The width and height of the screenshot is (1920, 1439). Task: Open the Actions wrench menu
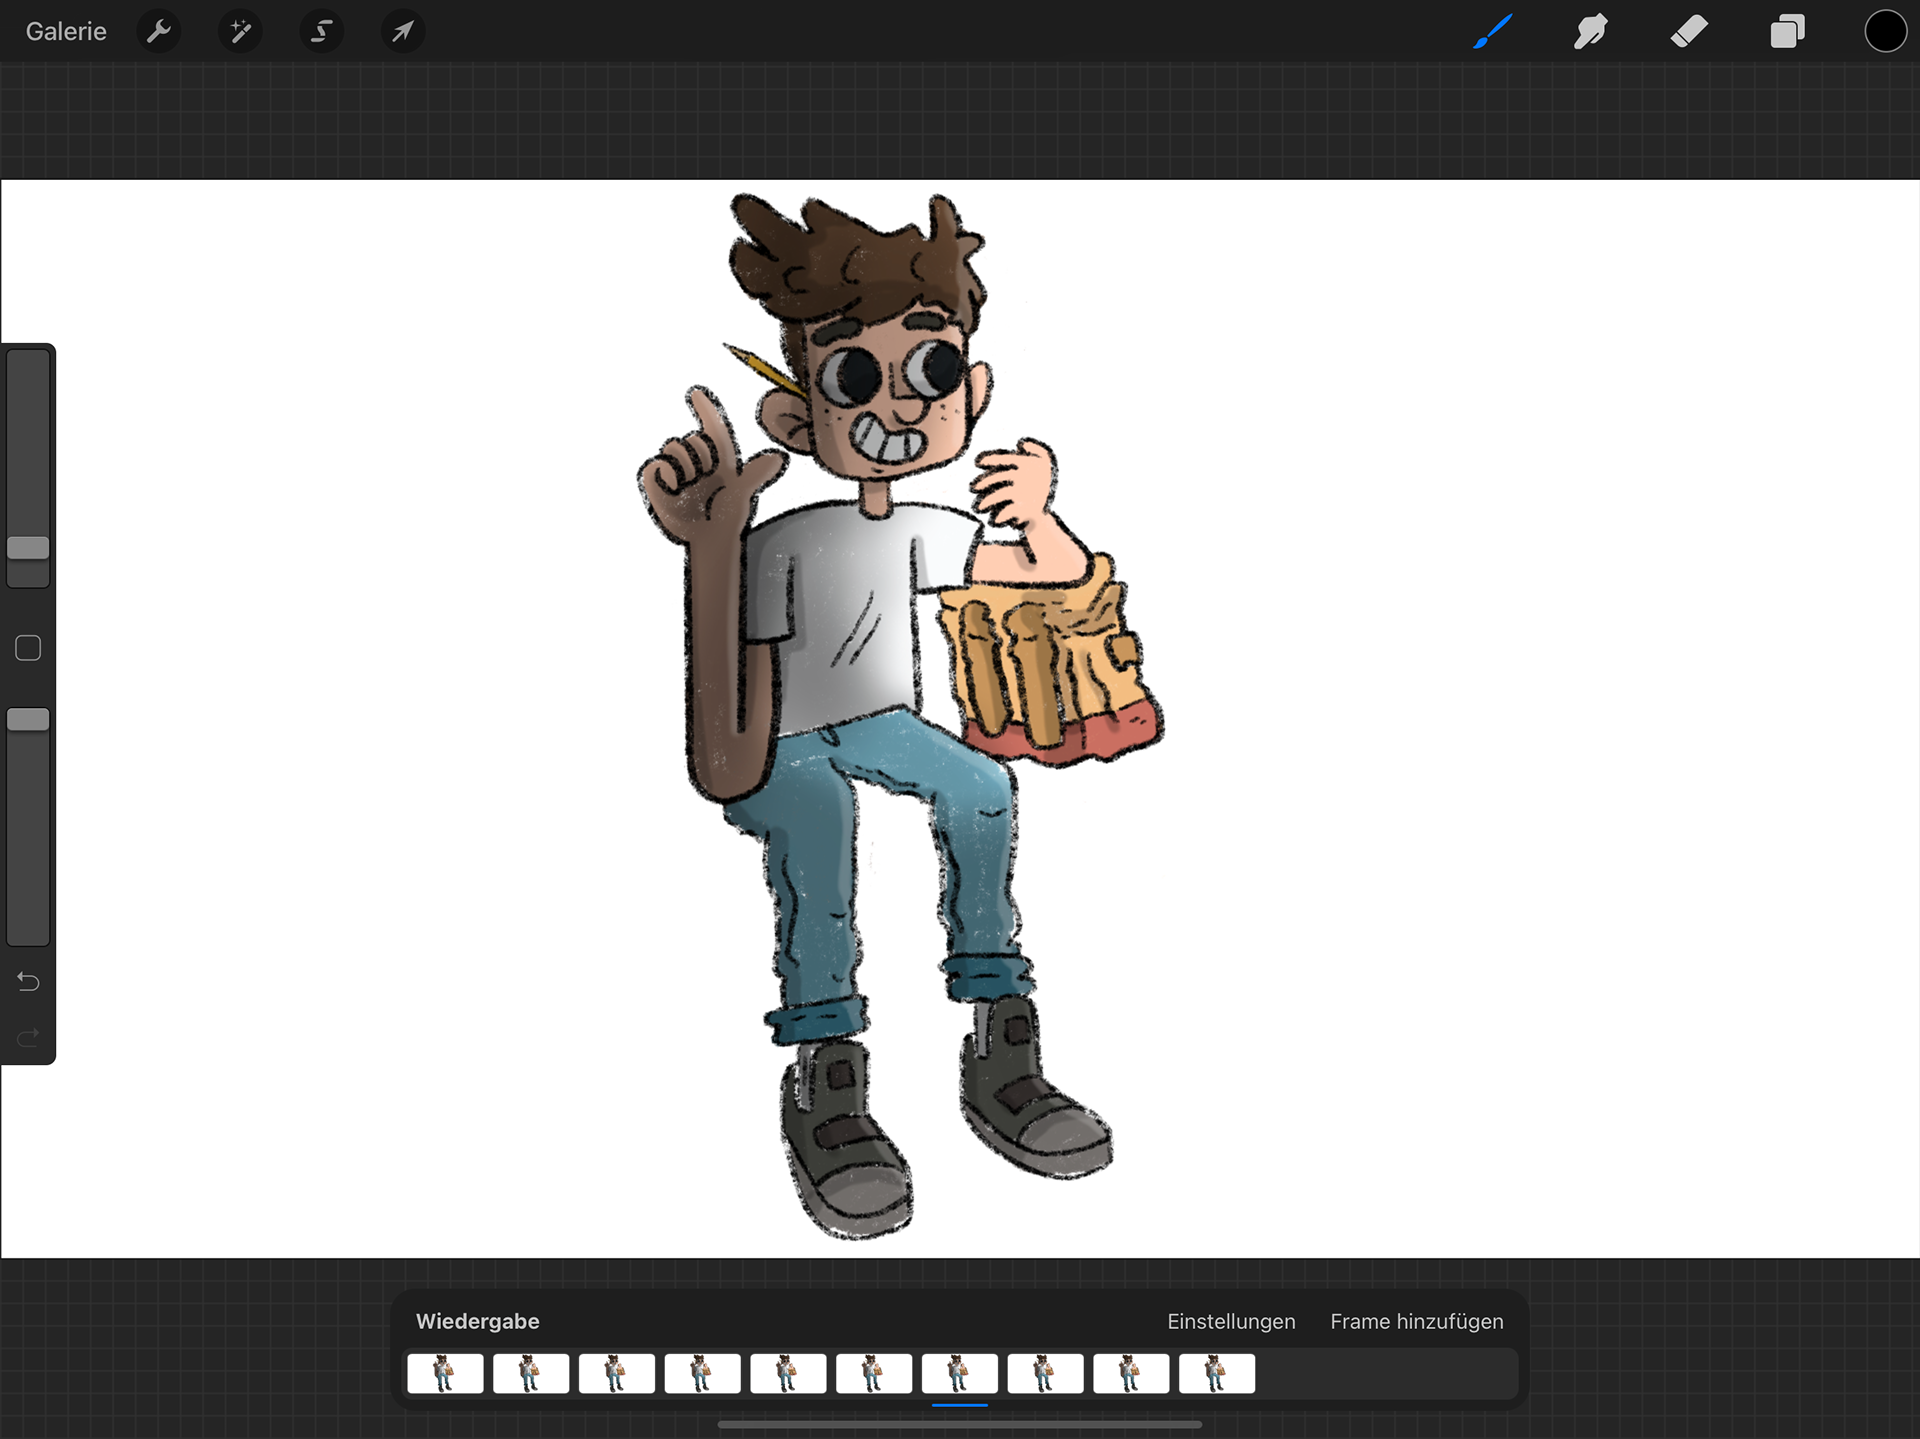click(159, 32)
